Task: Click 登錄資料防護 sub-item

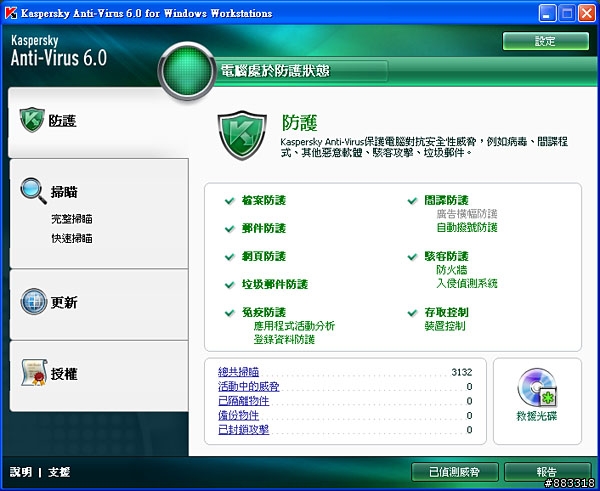Action: 284,339
